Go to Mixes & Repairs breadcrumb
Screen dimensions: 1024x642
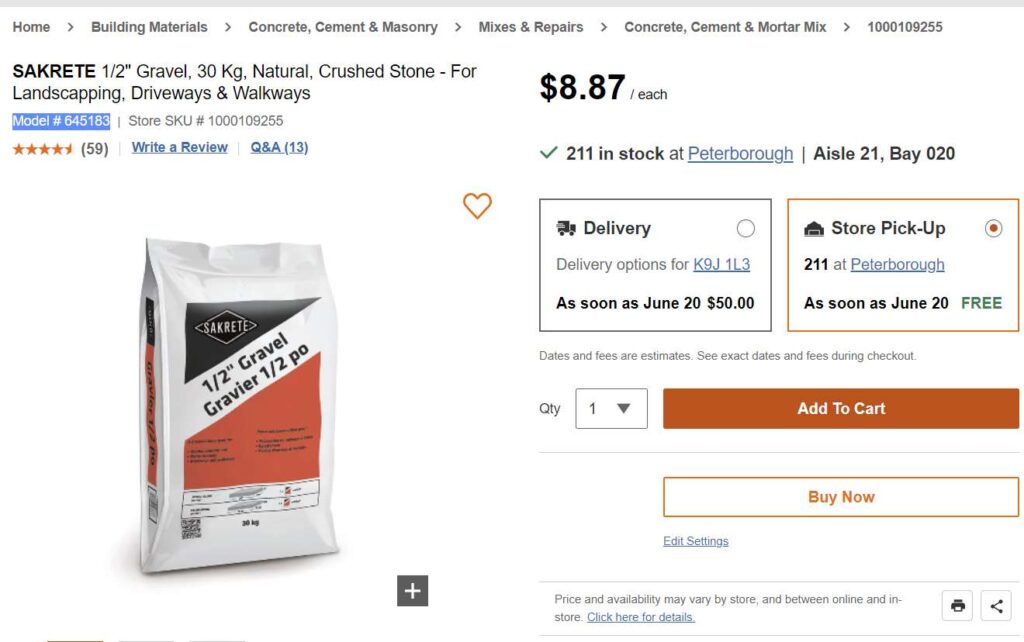tap(530, 27)
